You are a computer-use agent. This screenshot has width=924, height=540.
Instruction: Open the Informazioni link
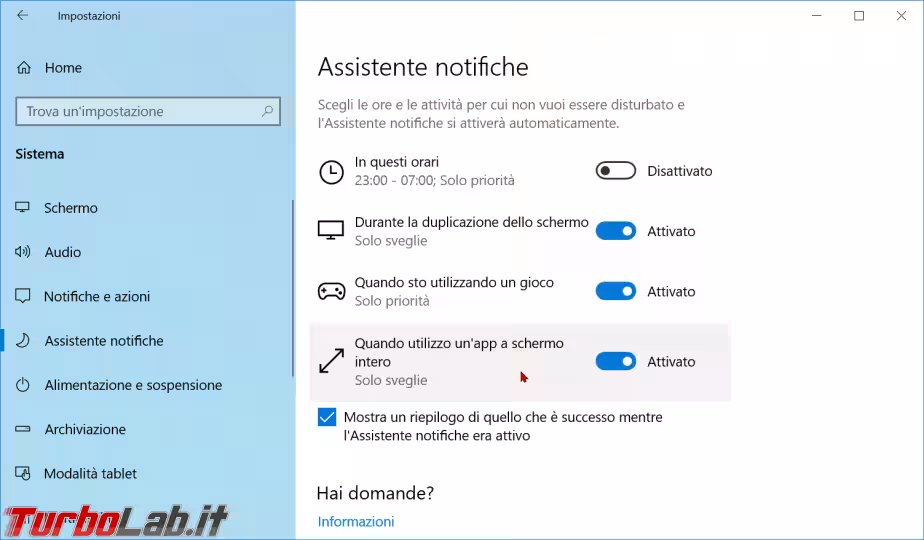(x=356, y=522)
